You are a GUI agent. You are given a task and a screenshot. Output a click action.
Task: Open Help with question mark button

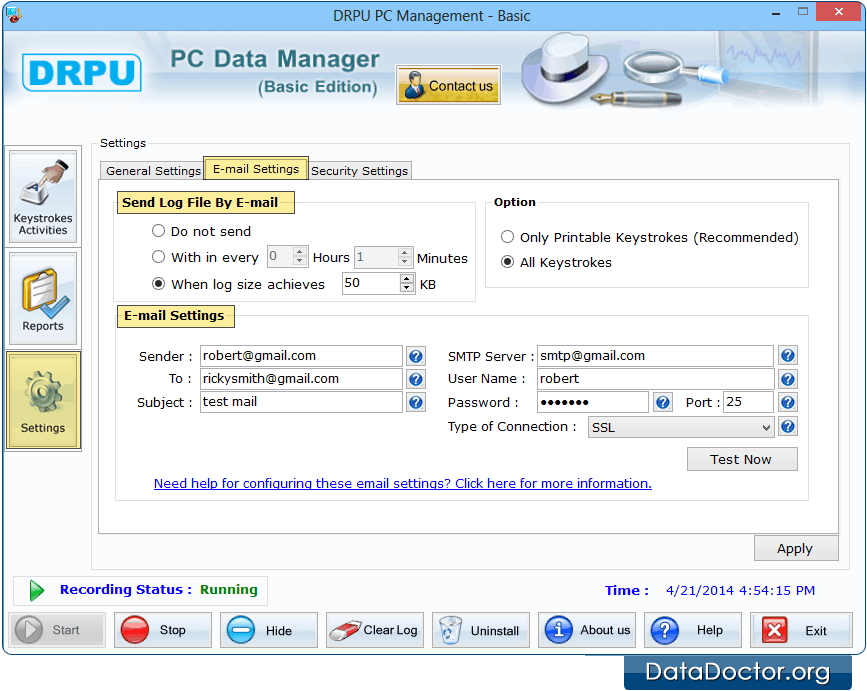pos(692,630)
